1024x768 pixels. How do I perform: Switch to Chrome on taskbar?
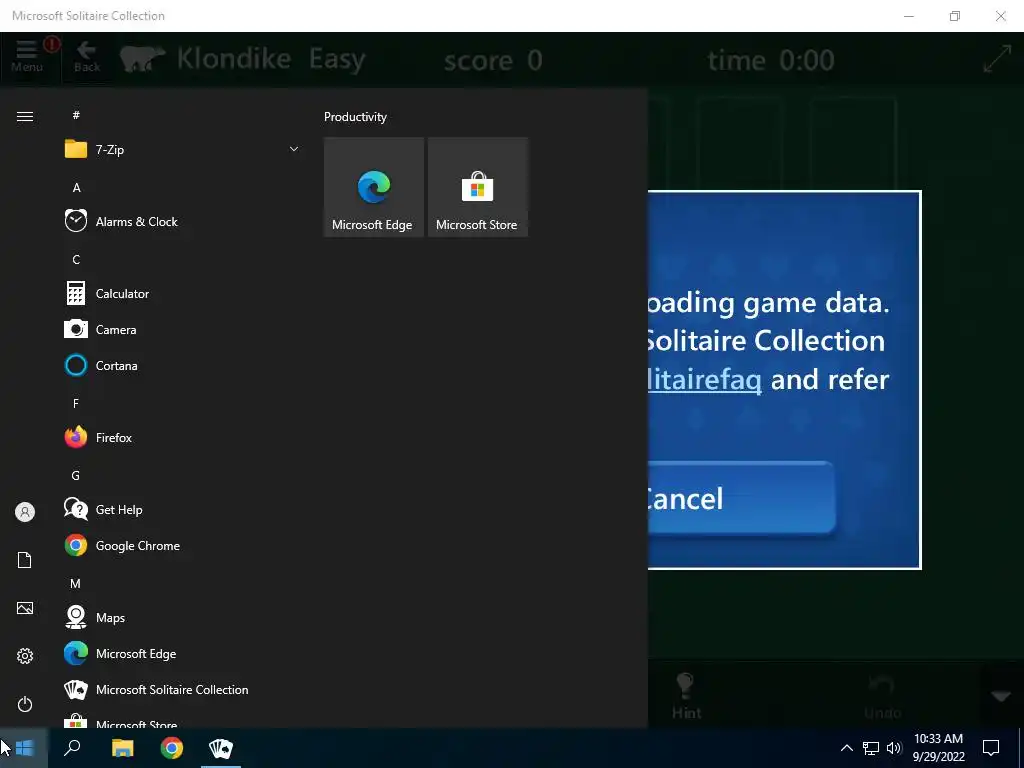coord(172,748)
